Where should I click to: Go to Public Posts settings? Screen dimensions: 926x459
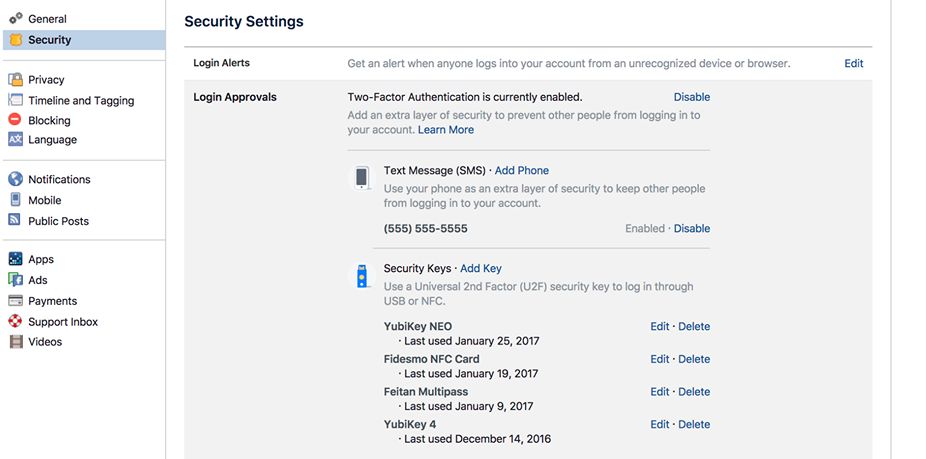(58, 221)
